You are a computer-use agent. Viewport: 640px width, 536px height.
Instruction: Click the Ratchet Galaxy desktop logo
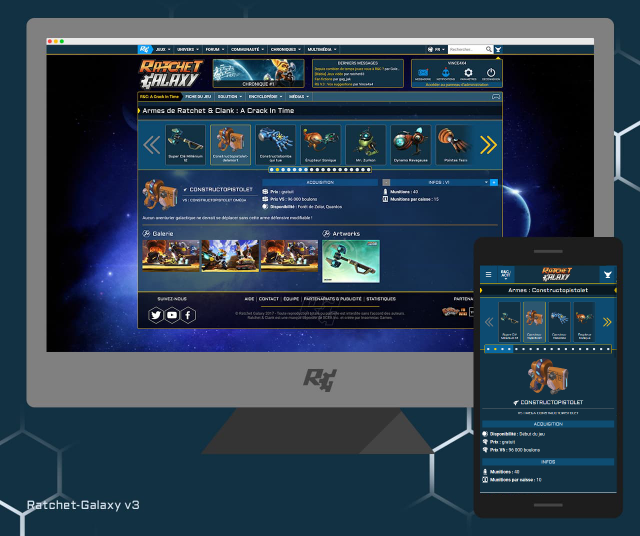click(171, 73)
